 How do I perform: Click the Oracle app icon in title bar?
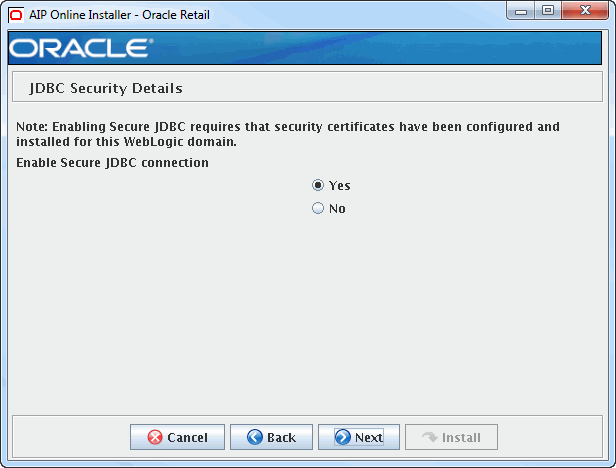[x=16, y=15]
